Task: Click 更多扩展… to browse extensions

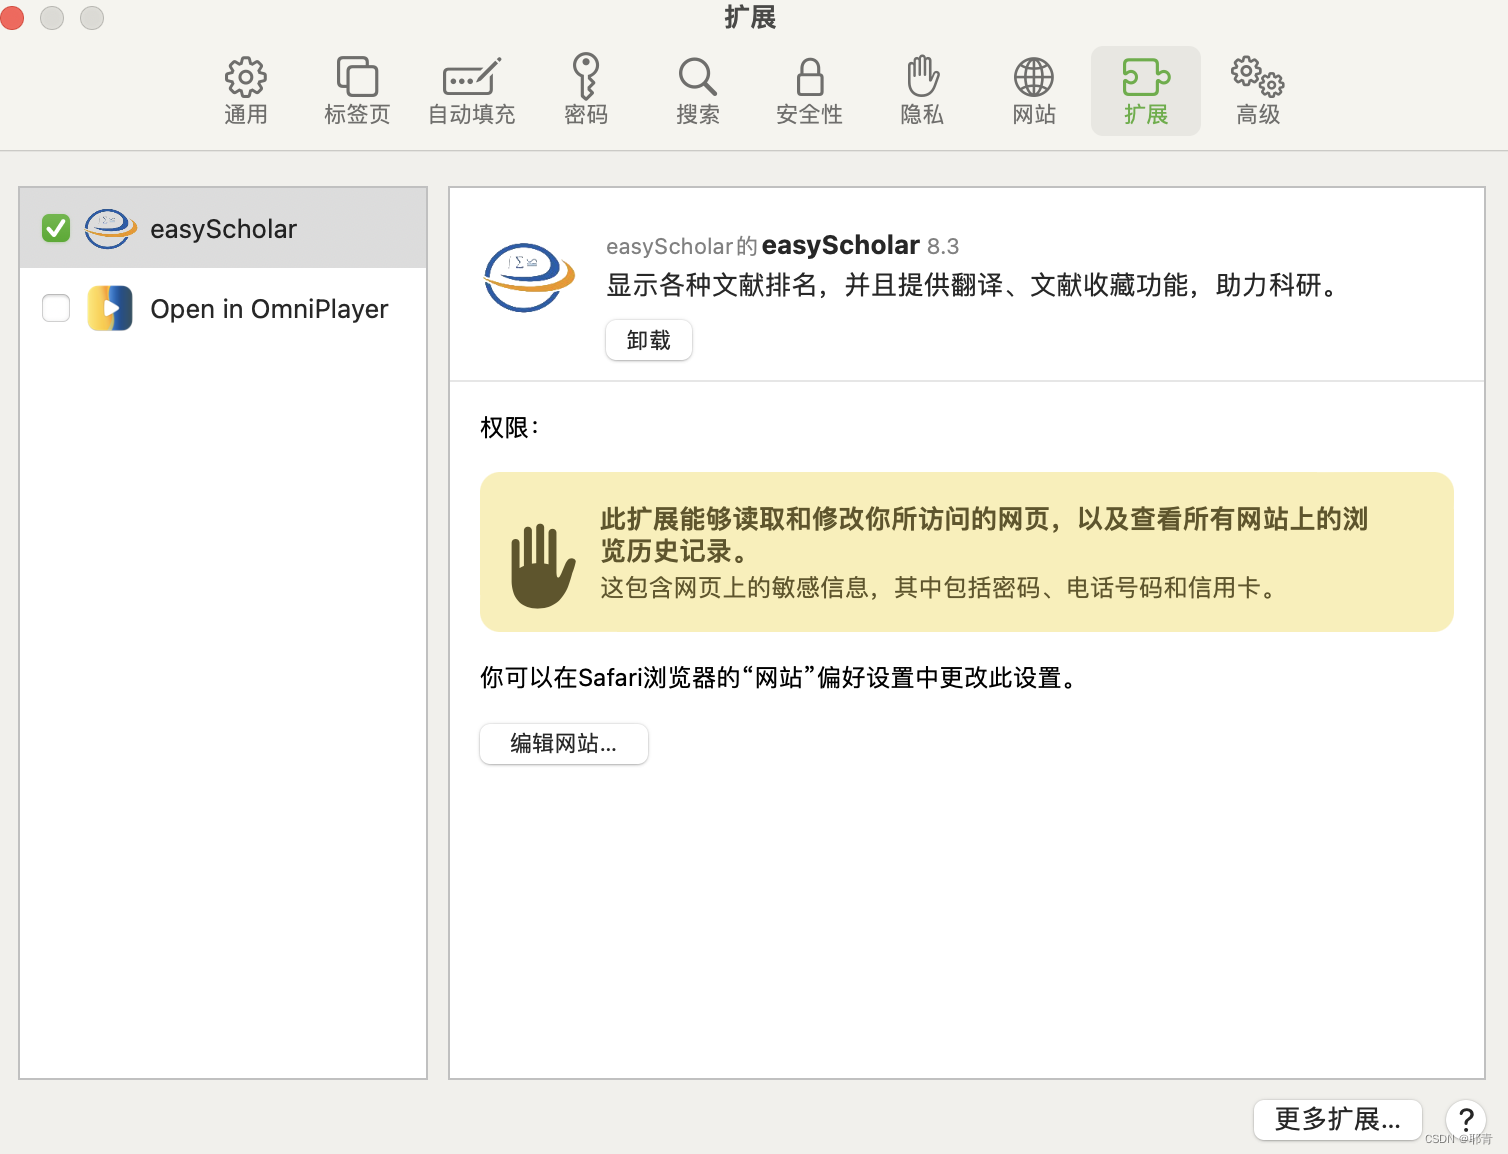Action: point(1337,1120)
